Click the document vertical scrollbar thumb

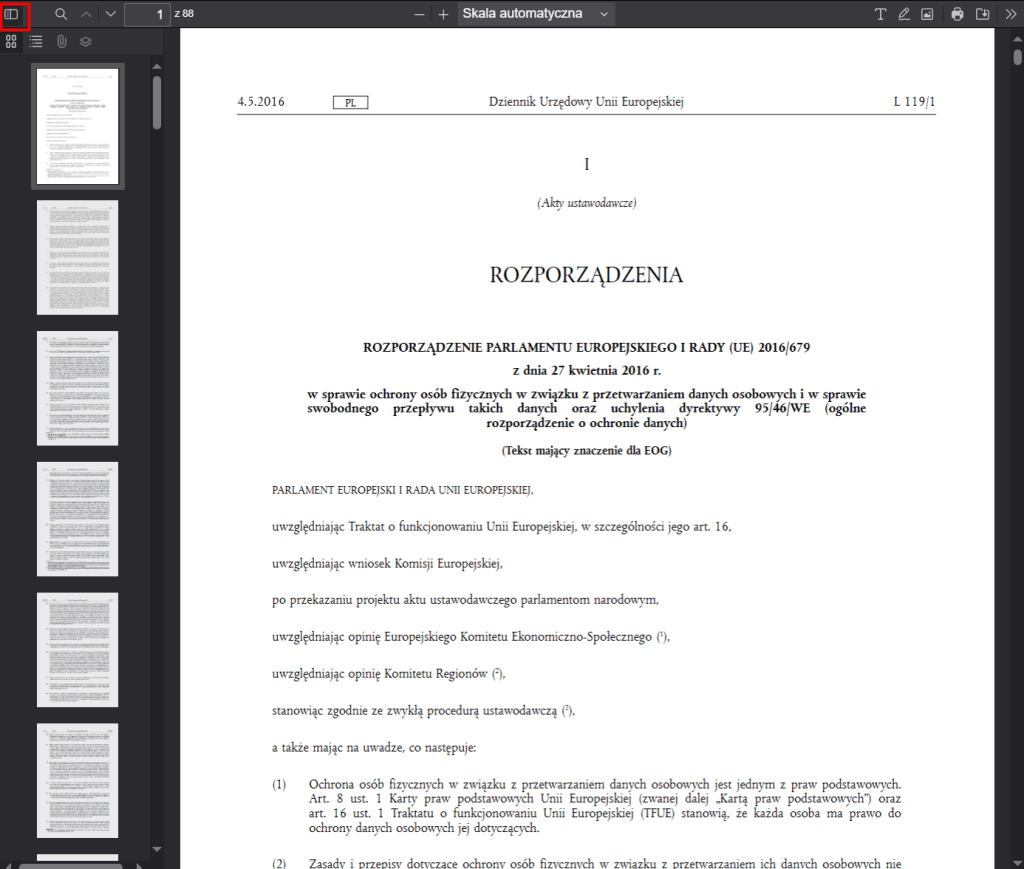pyautogui.click(x=1017, y=57)
